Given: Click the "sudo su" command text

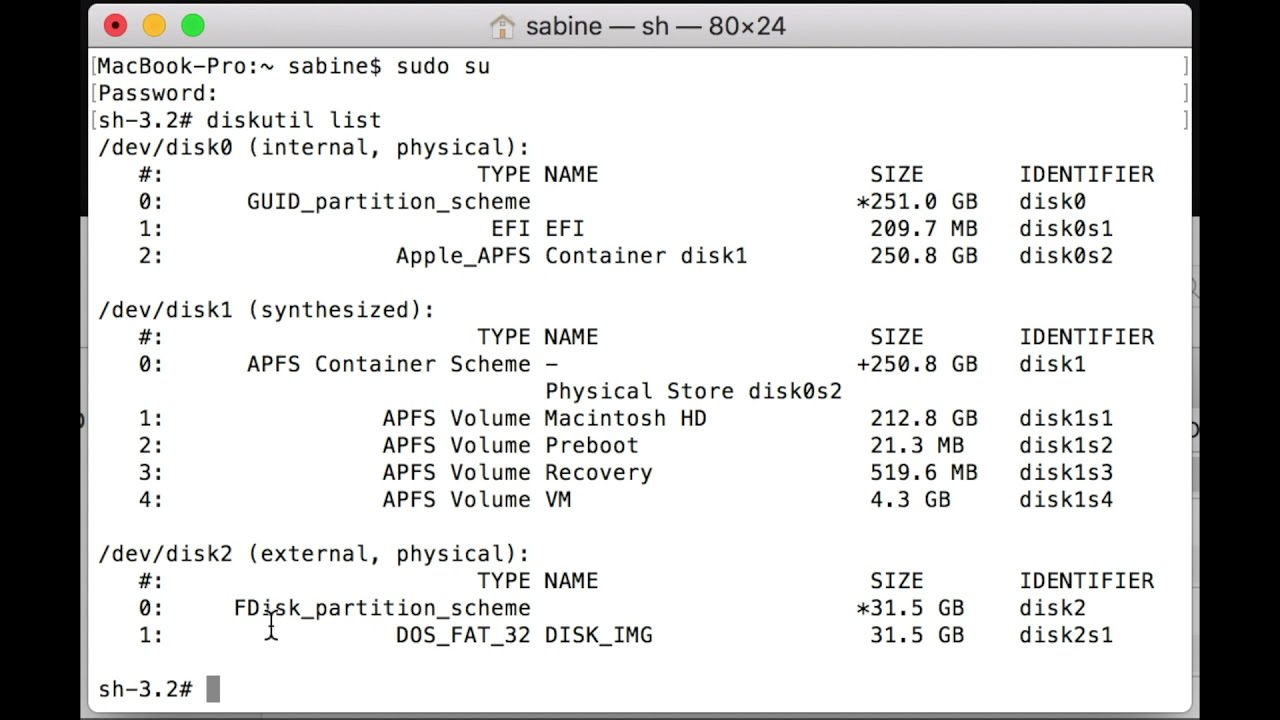Looking at the screenshot, I should pos(442,66).
